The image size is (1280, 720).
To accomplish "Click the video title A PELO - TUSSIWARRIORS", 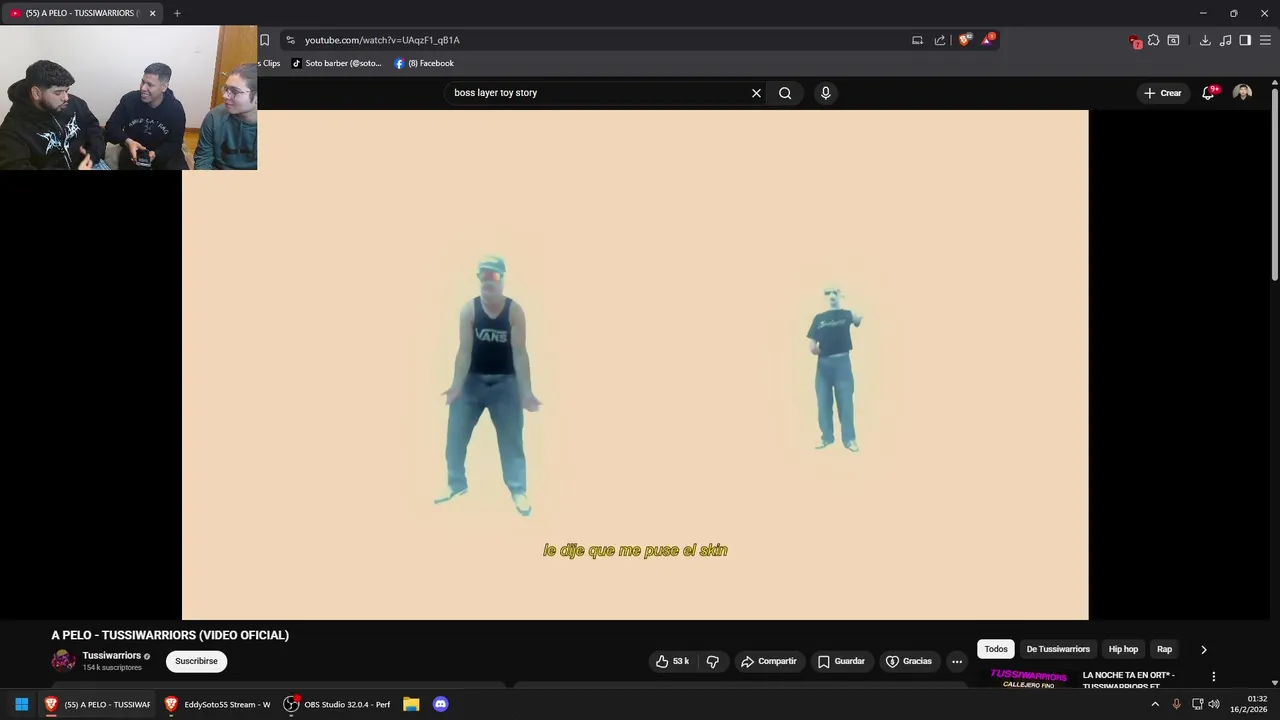I will coord(170,635).
